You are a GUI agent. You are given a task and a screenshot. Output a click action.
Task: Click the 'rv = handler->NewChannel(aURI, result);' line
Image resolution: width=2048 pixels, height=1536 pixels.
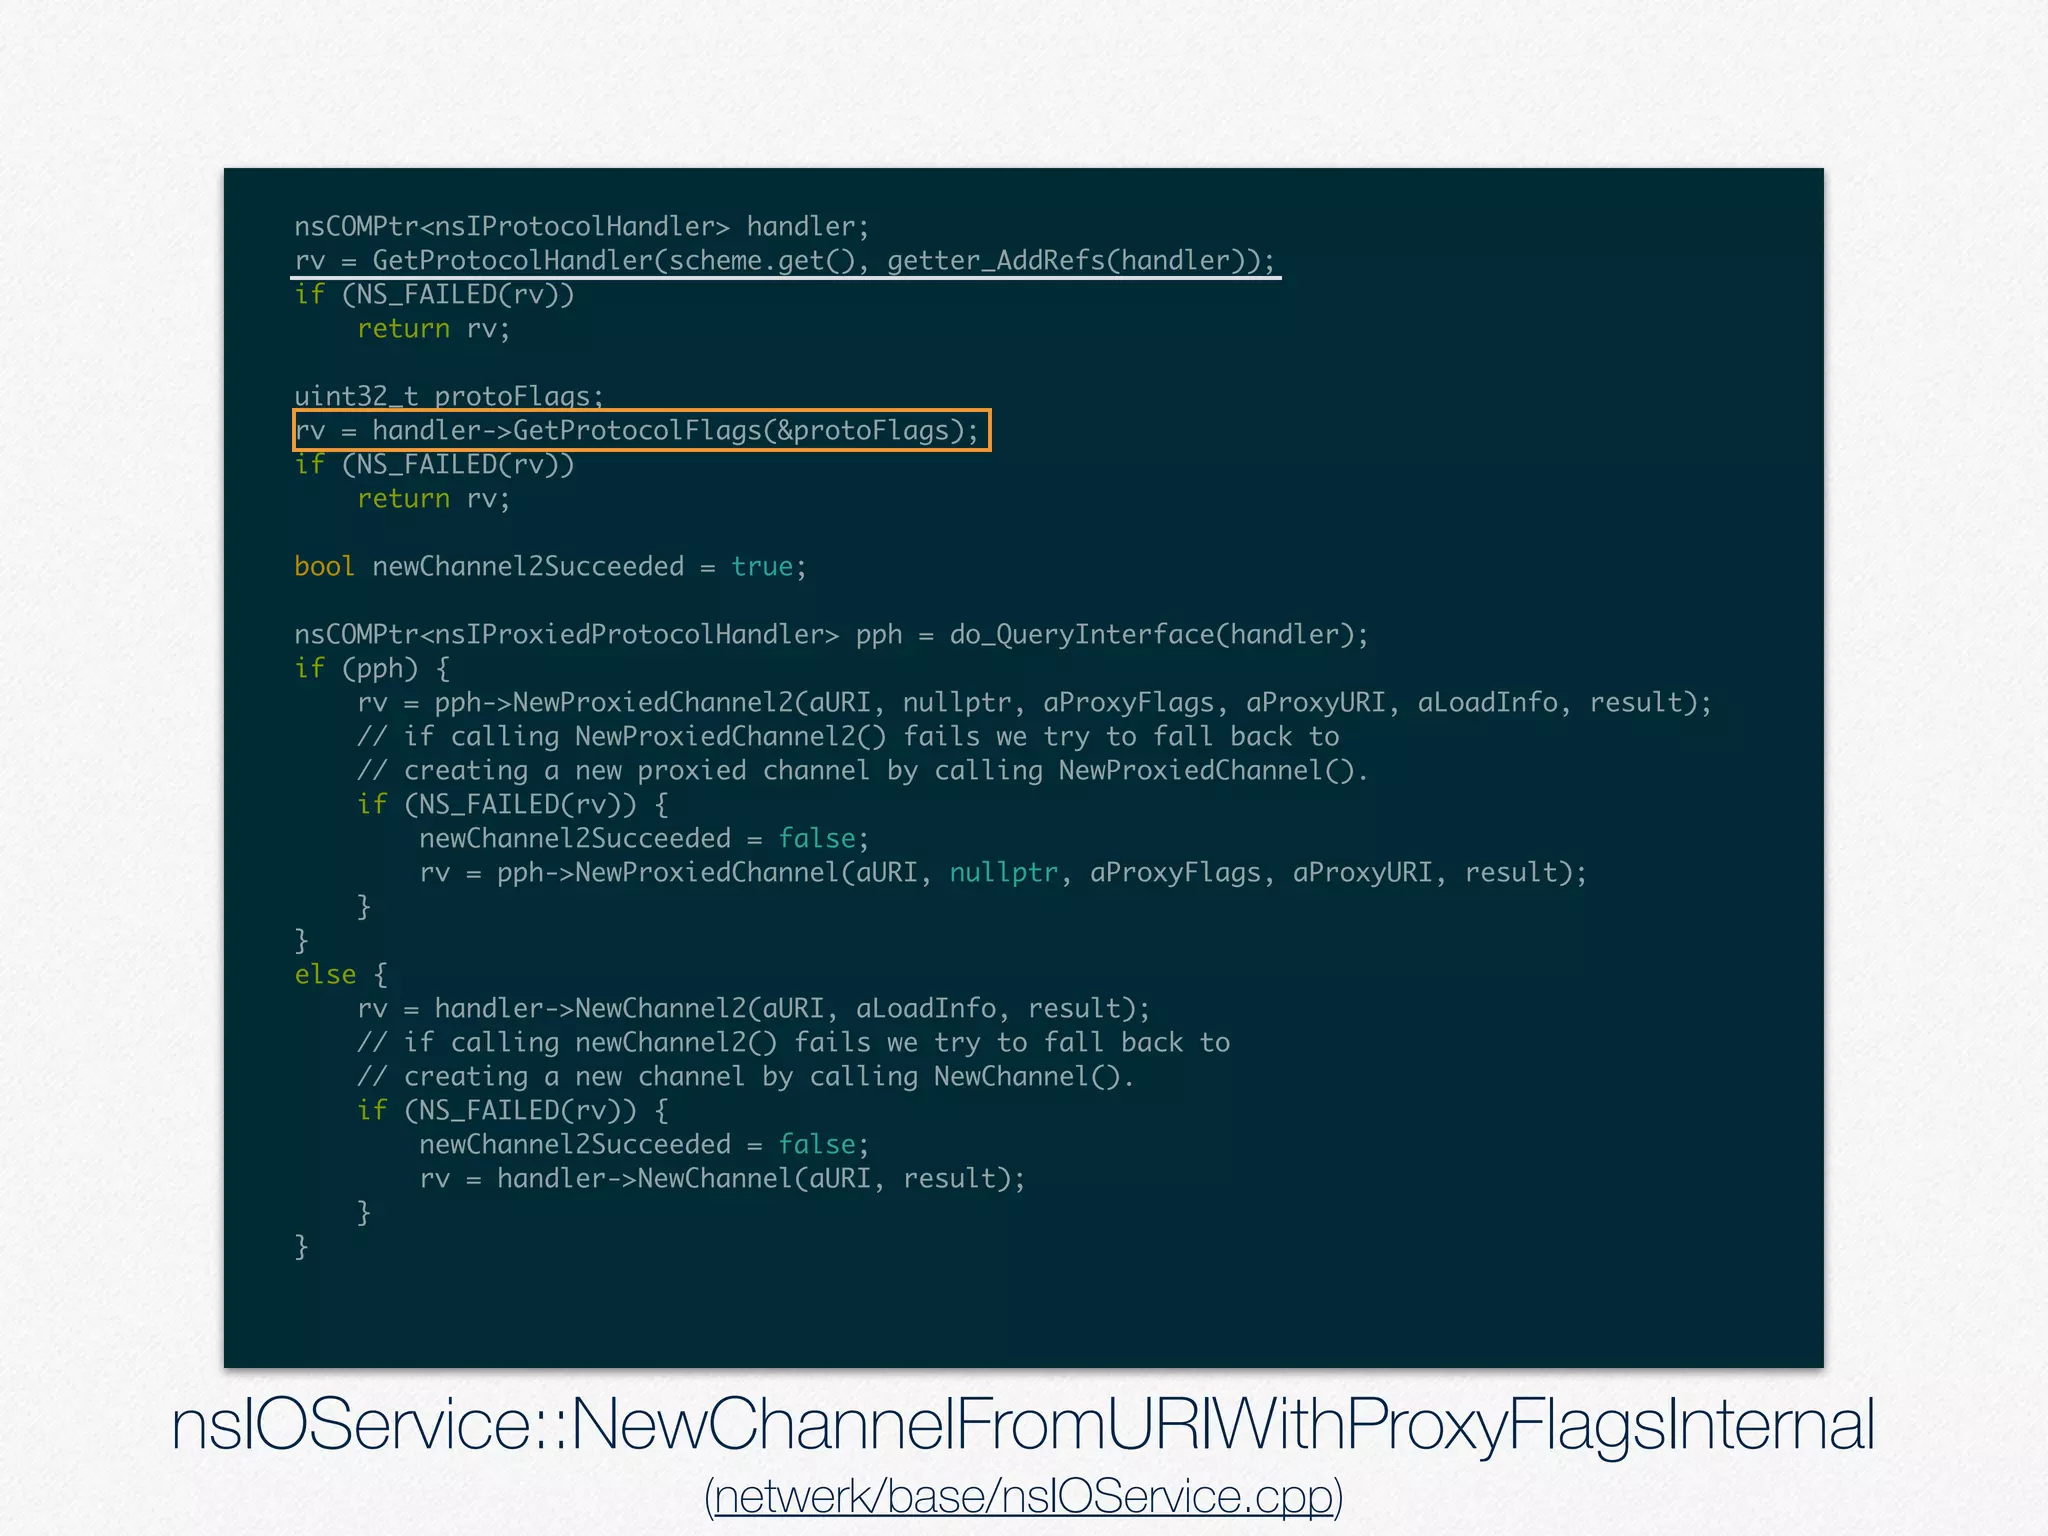click(x=723, y=1179)
